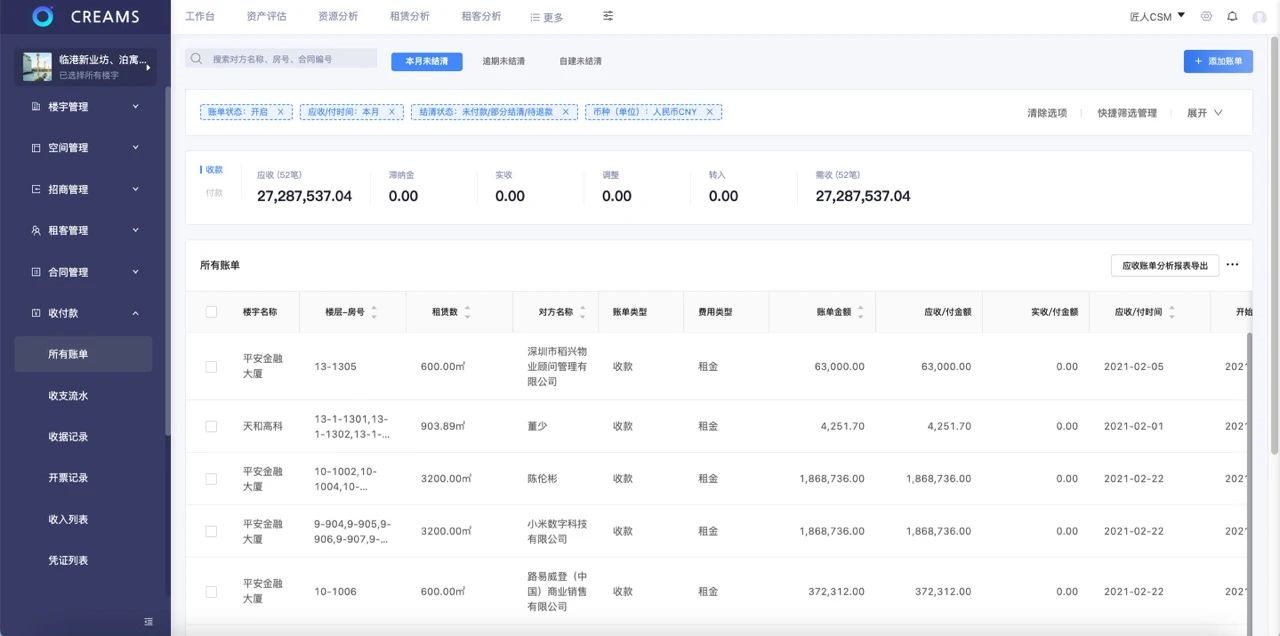The width and height of the screenshot is (1280, 636).
Task: Go to 工作台 in top navigation
Action: pyautogui.click(x=199, y=17)
